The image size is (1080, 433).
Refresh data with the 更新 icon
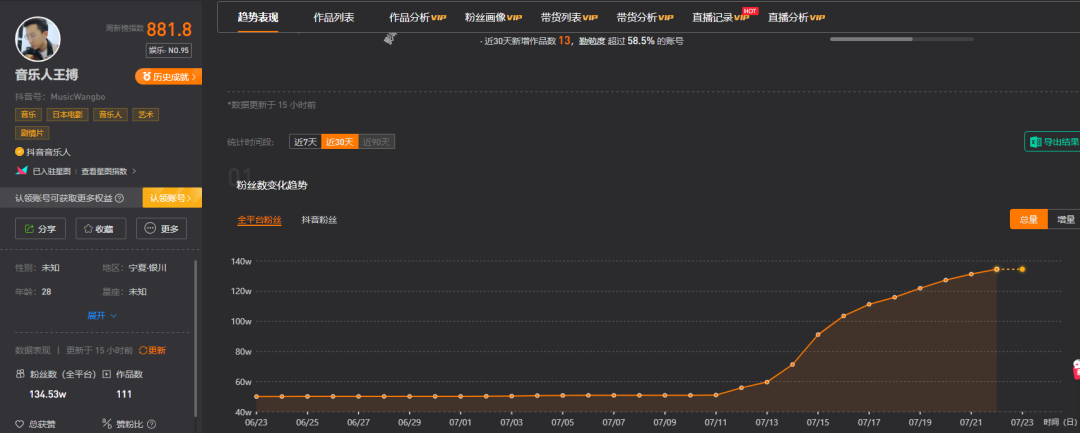[x=143, y=350]
